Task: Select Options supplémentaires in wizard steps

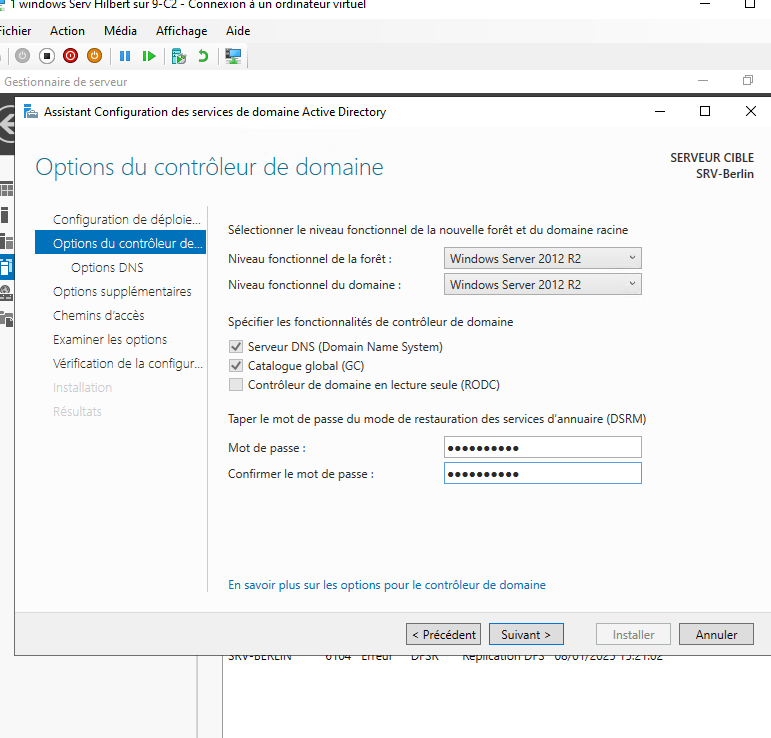Action: pyautogui.click(x=122, y=292)
